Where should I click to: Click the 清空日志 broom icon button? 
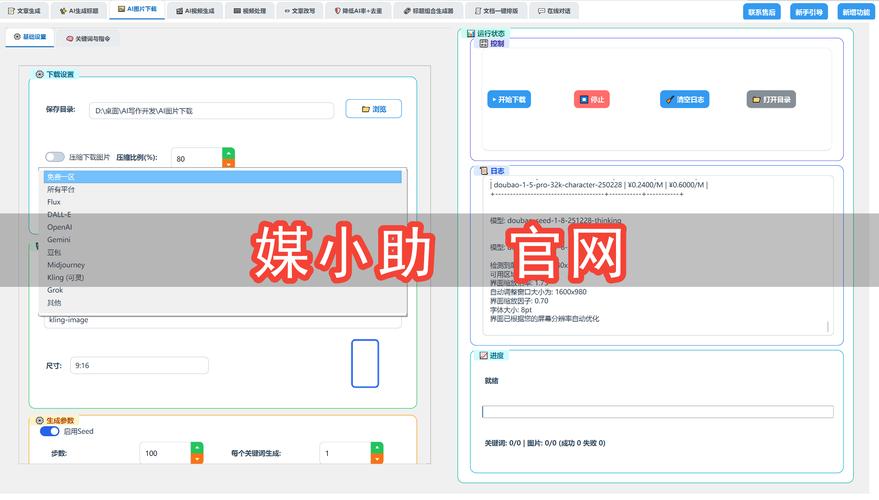click(684, 100)
